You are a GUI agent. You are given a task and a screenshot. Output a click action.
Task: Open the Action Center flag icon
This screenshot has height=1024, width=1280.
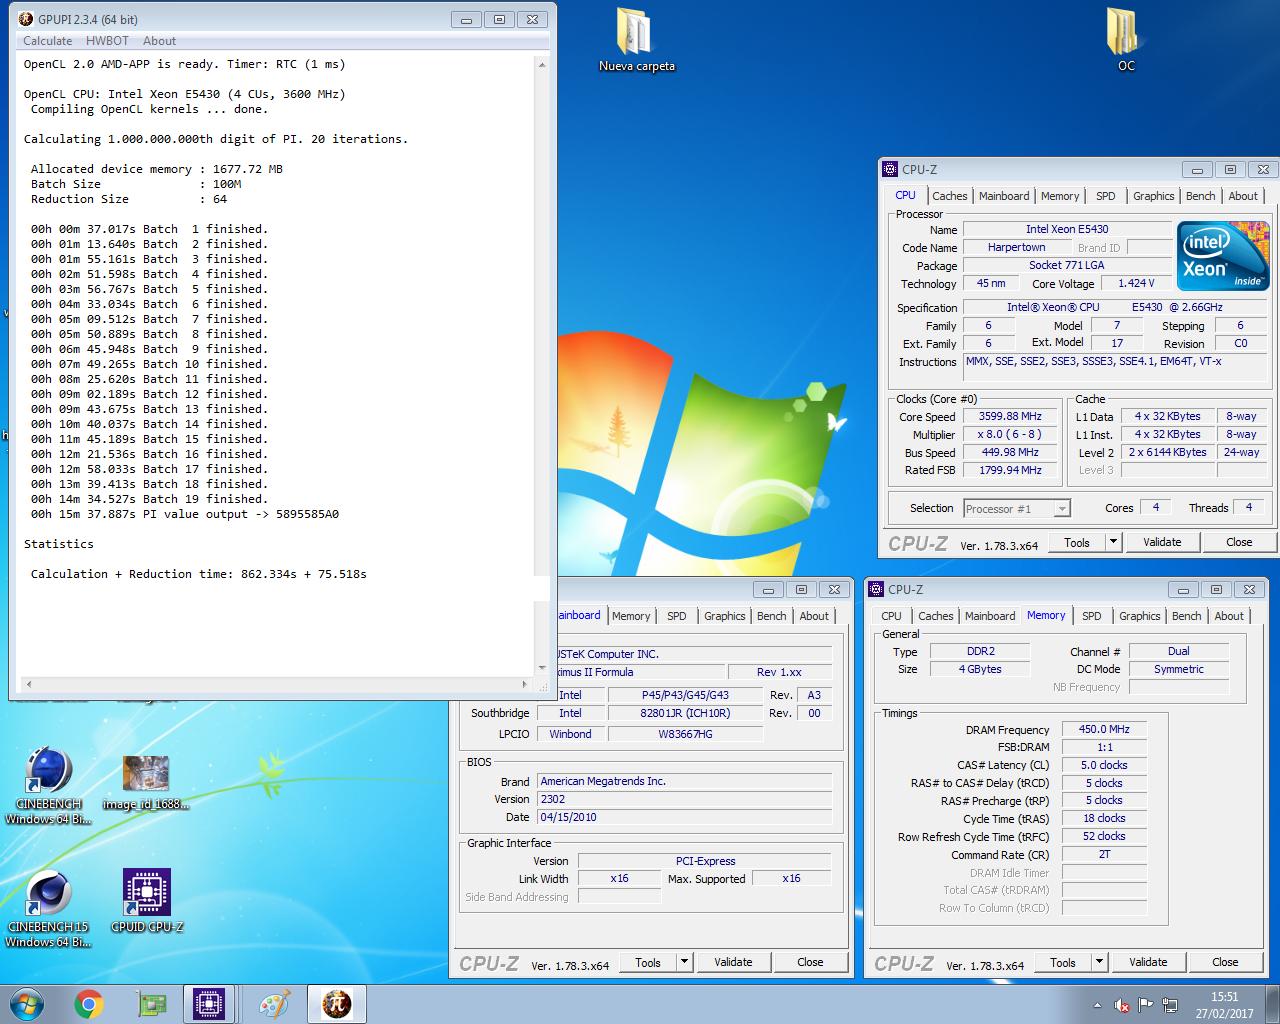pos(1145,1005)
